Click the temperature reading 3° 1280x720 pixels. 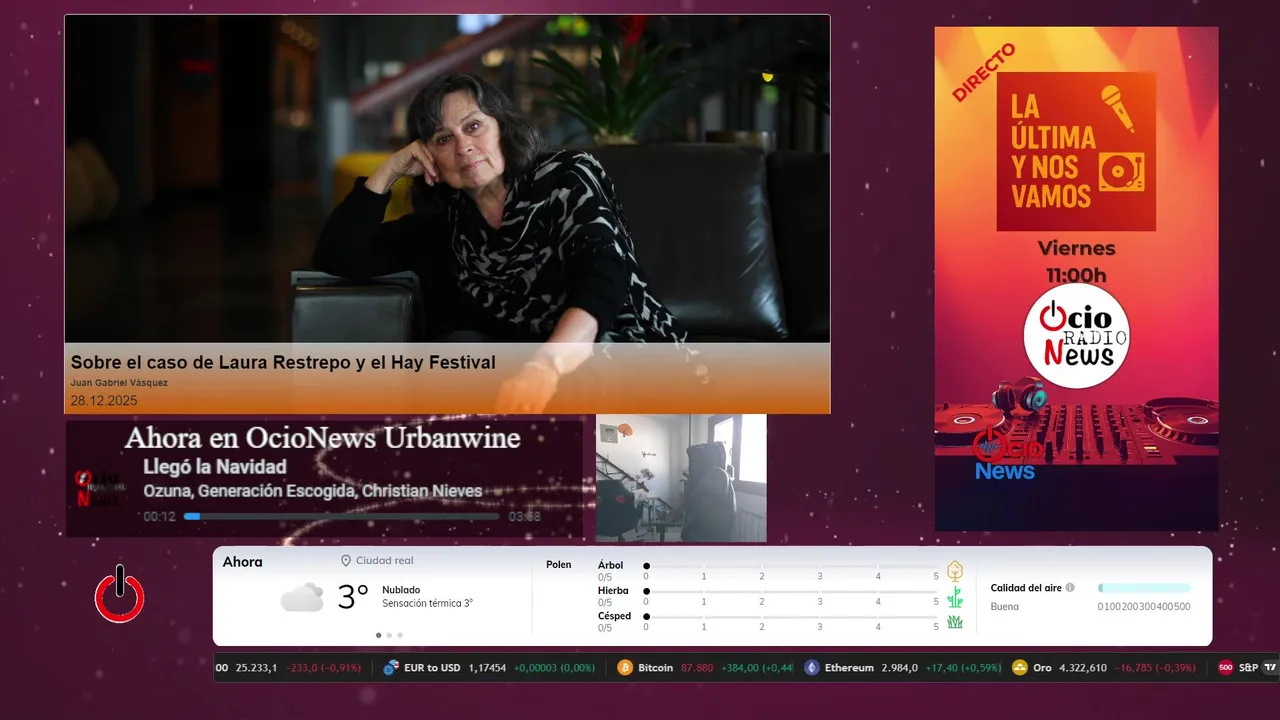(x=353, y=597)
